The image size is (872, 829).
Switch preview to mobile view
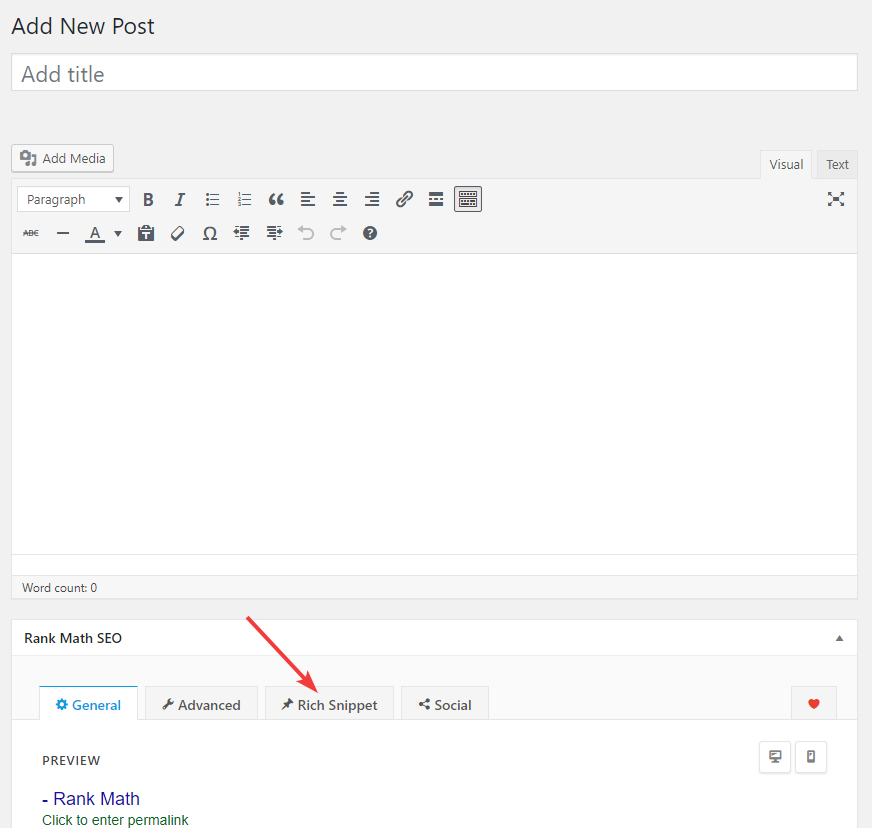pyautogui.click(x=811, y=757)
